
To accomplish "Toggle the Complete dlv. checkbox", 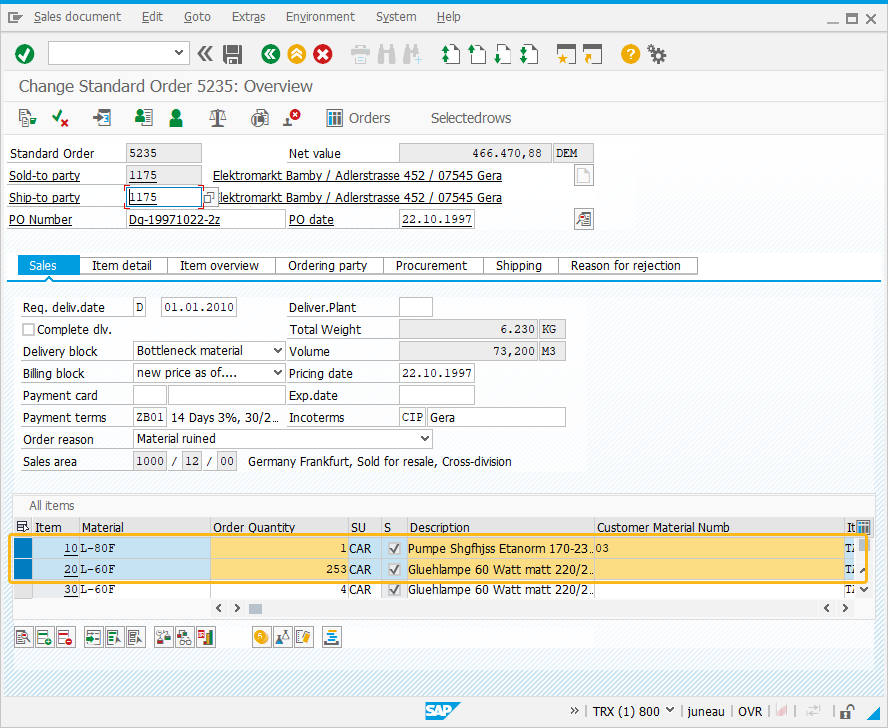I will (x=28, y=330).
